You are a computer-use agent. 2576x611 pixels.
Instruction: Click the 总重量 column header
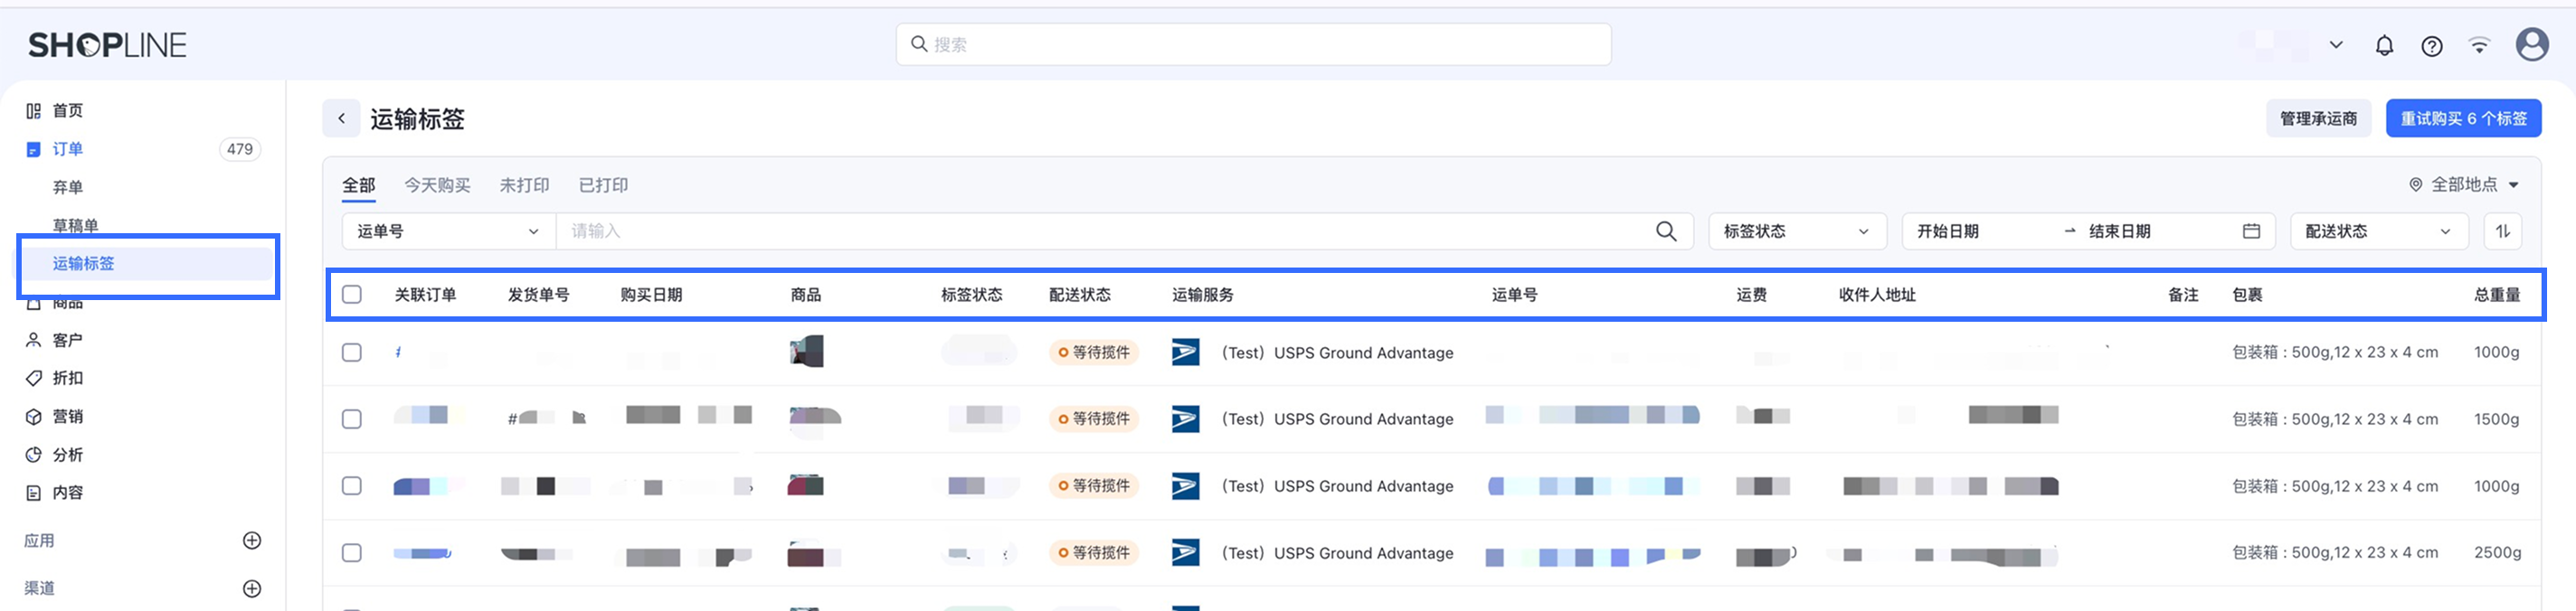coord(2497,295)
